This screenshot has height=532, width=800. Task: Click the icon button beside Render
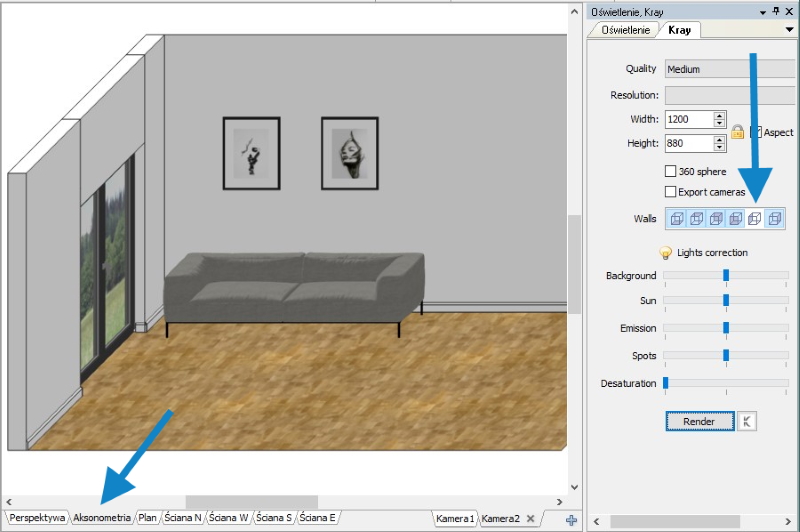point(746,421)
